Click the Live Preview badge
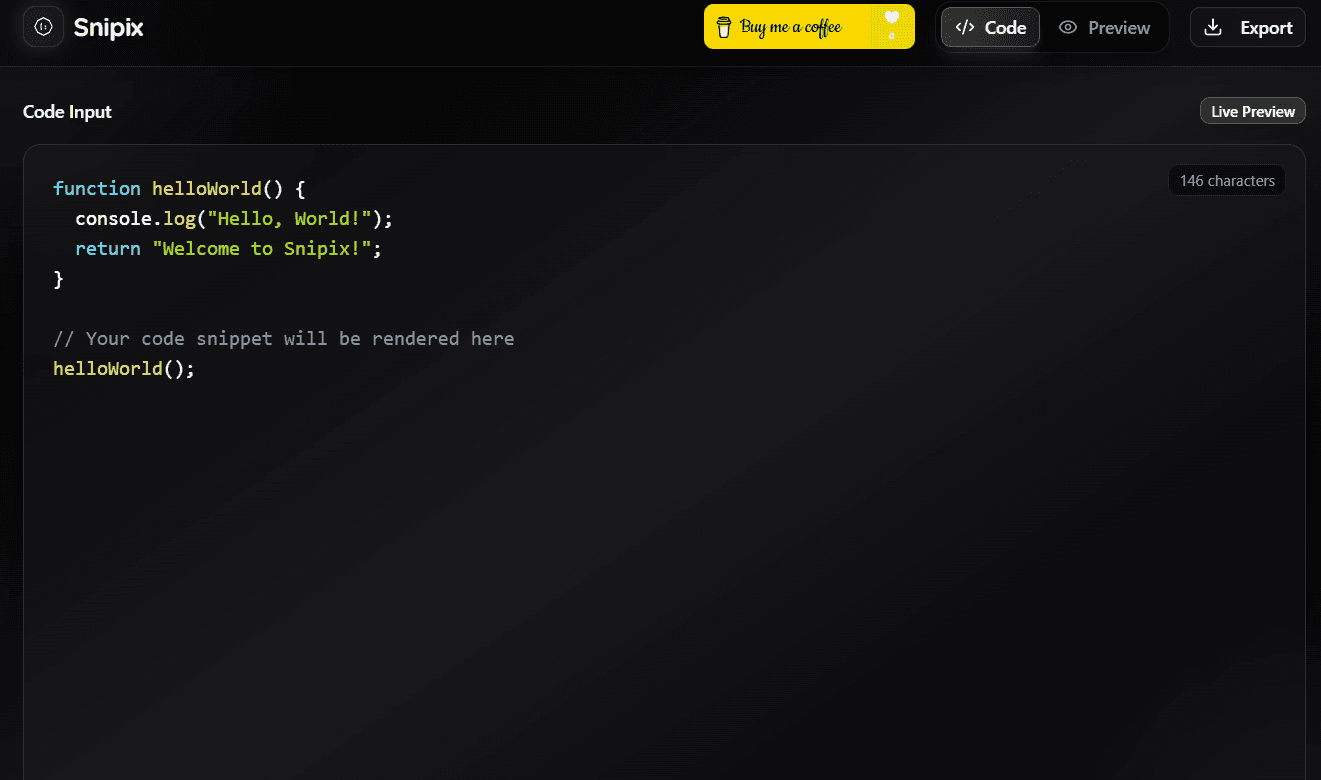 point(1252,110)
